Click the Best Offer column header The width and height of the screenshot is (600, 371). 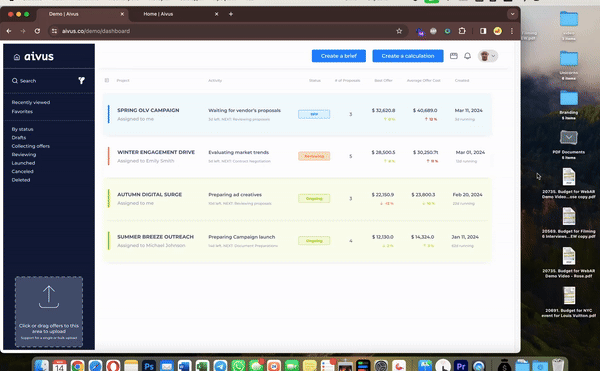pos(383,80)
